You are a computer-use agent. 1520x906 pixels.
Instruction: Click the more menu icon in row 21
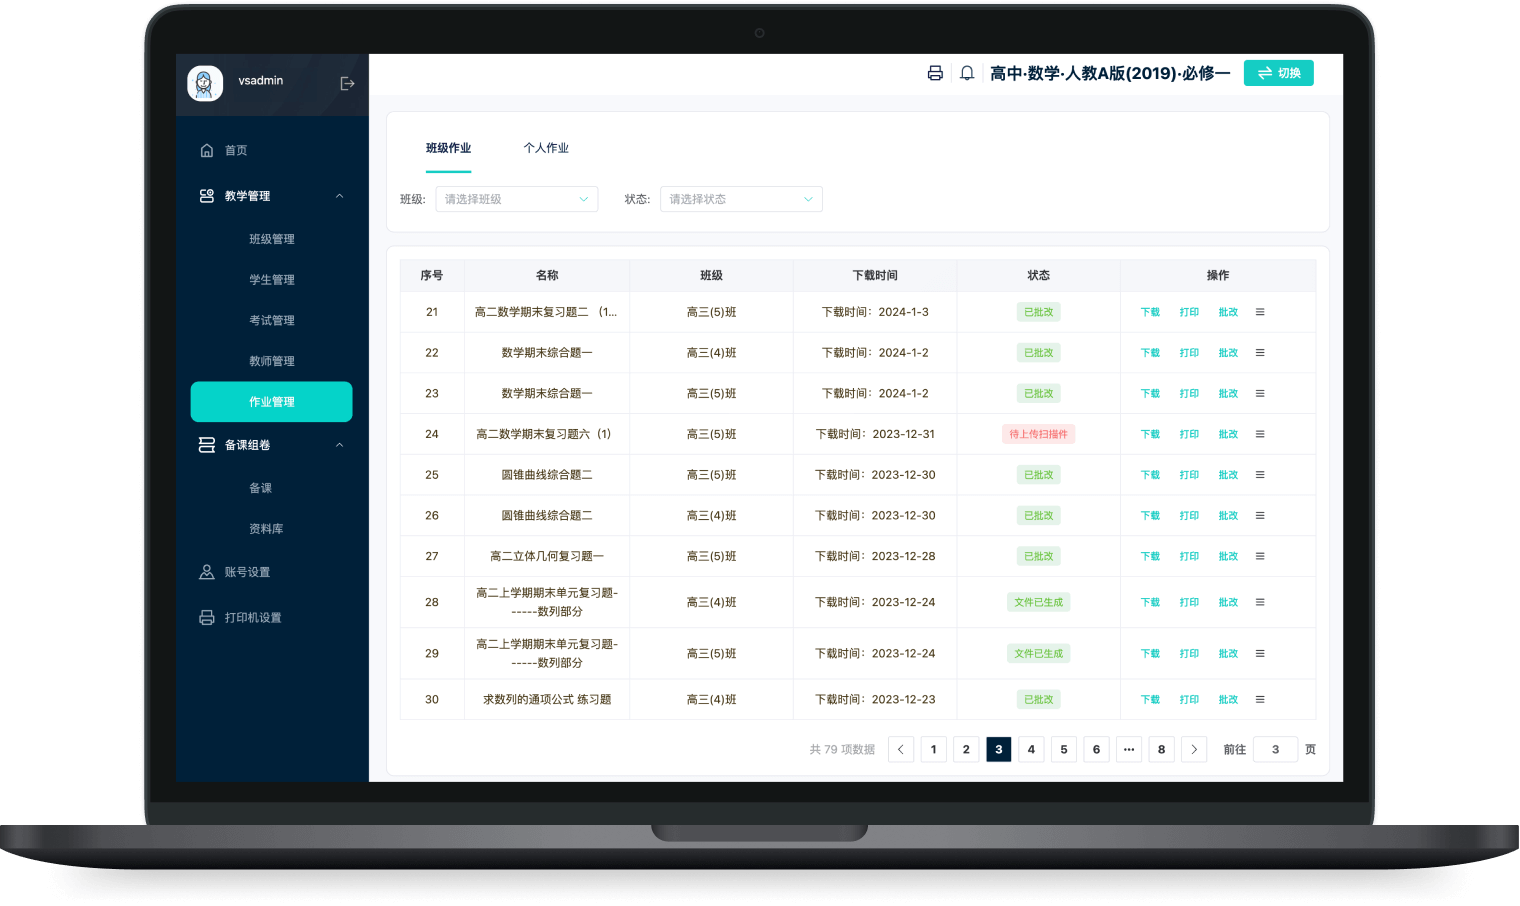click(1260, 312)
